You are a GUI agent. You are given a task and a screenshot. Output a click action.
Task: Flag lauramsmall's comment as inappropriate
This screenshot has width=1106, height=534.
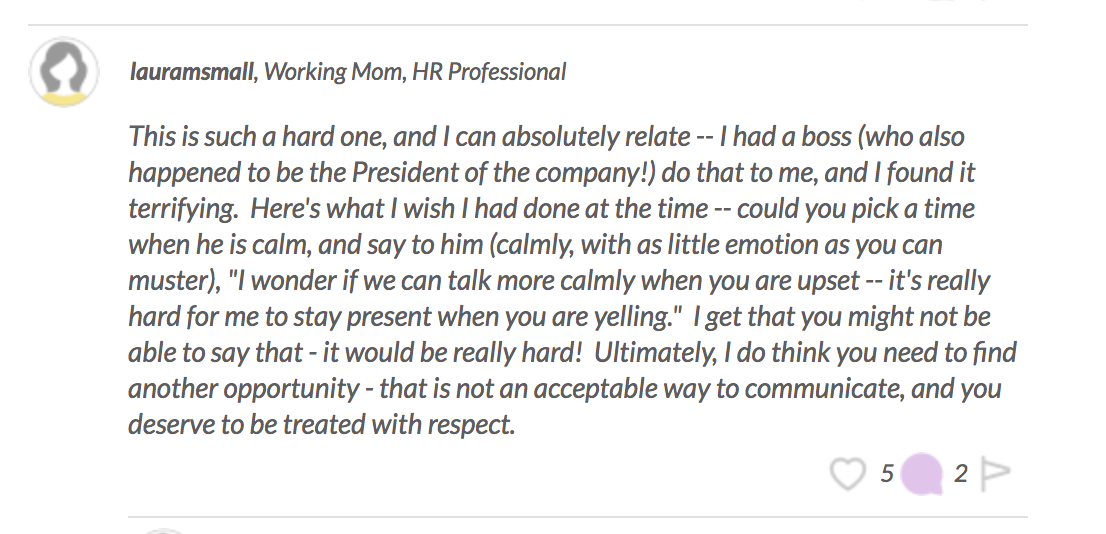(996, 473)
